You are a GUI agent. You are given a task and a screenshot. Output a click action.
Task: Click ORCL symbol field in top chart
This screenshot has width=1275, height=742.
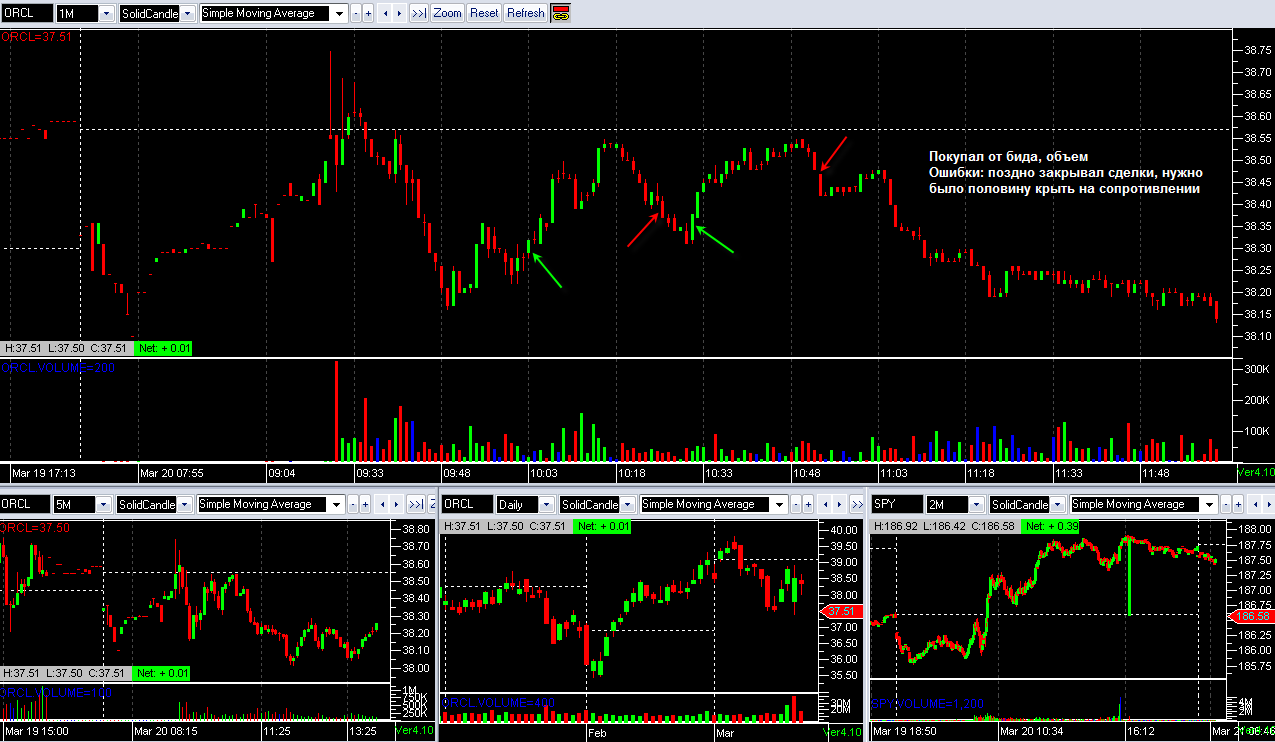(x=26, y=13)
